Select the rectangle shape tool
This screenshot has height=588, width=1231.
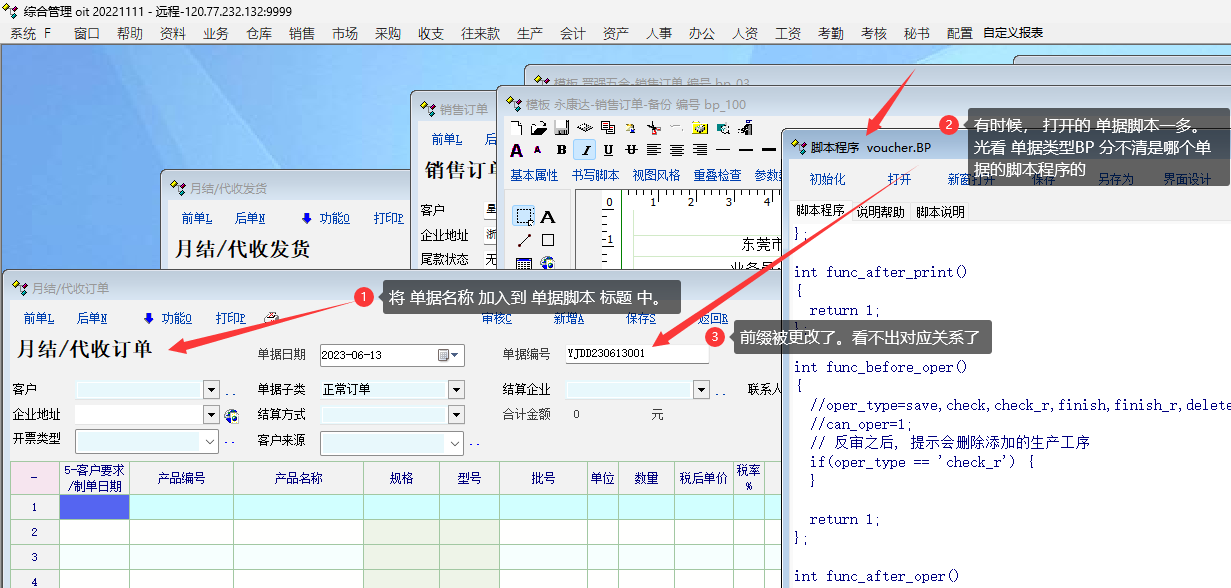tap(548, 240)
